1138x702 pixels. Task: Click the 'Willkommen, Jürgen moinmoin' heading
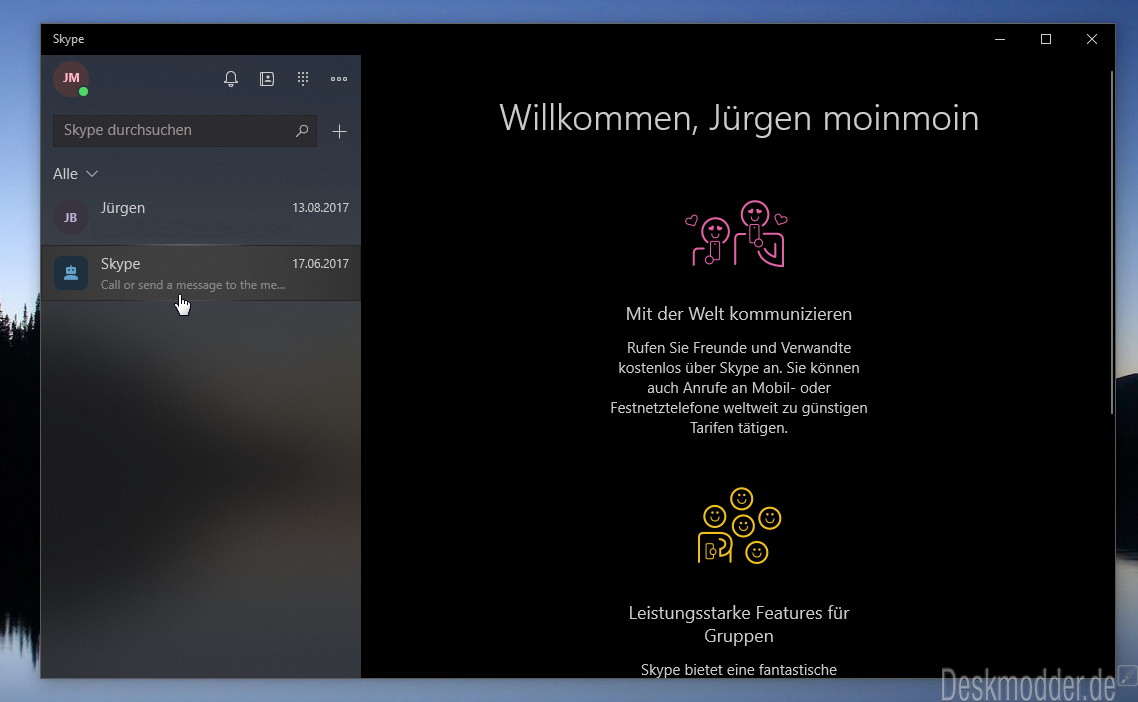pyautogui.click(x=739, y=118)
